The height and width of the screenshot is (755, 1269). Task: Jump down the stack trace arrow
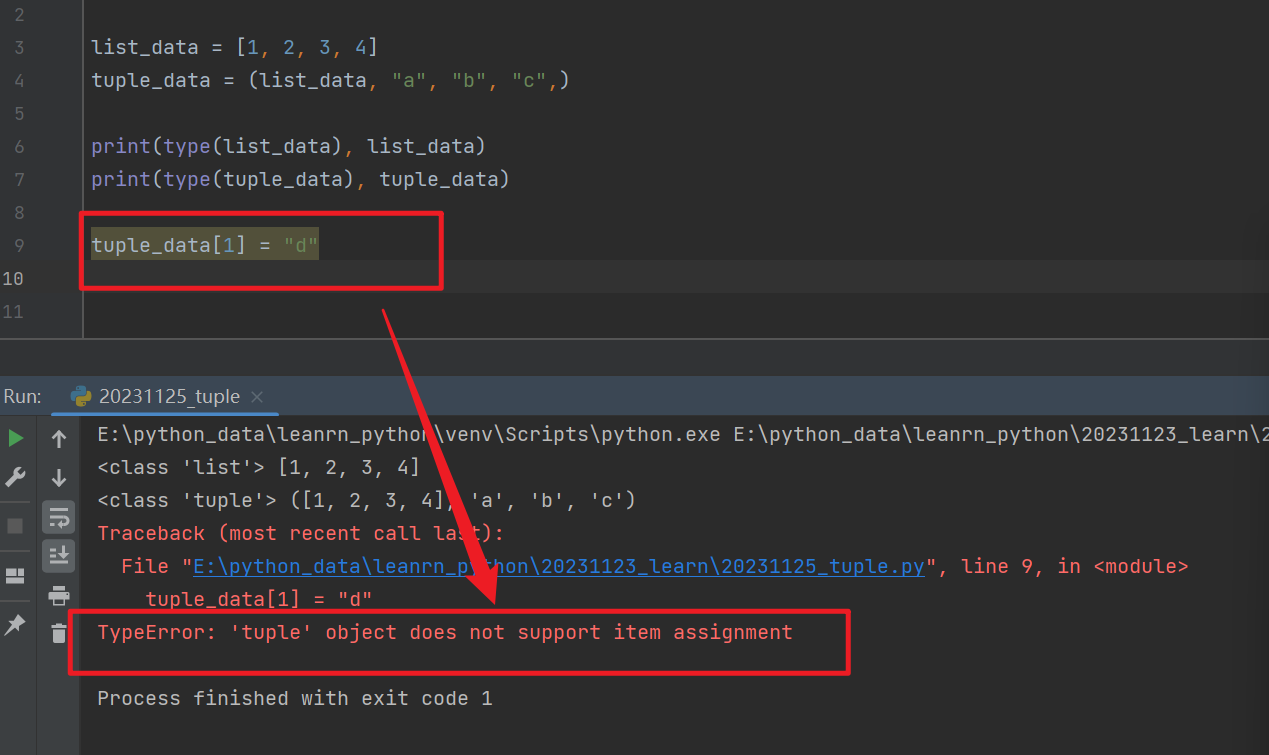coord(59,478)
